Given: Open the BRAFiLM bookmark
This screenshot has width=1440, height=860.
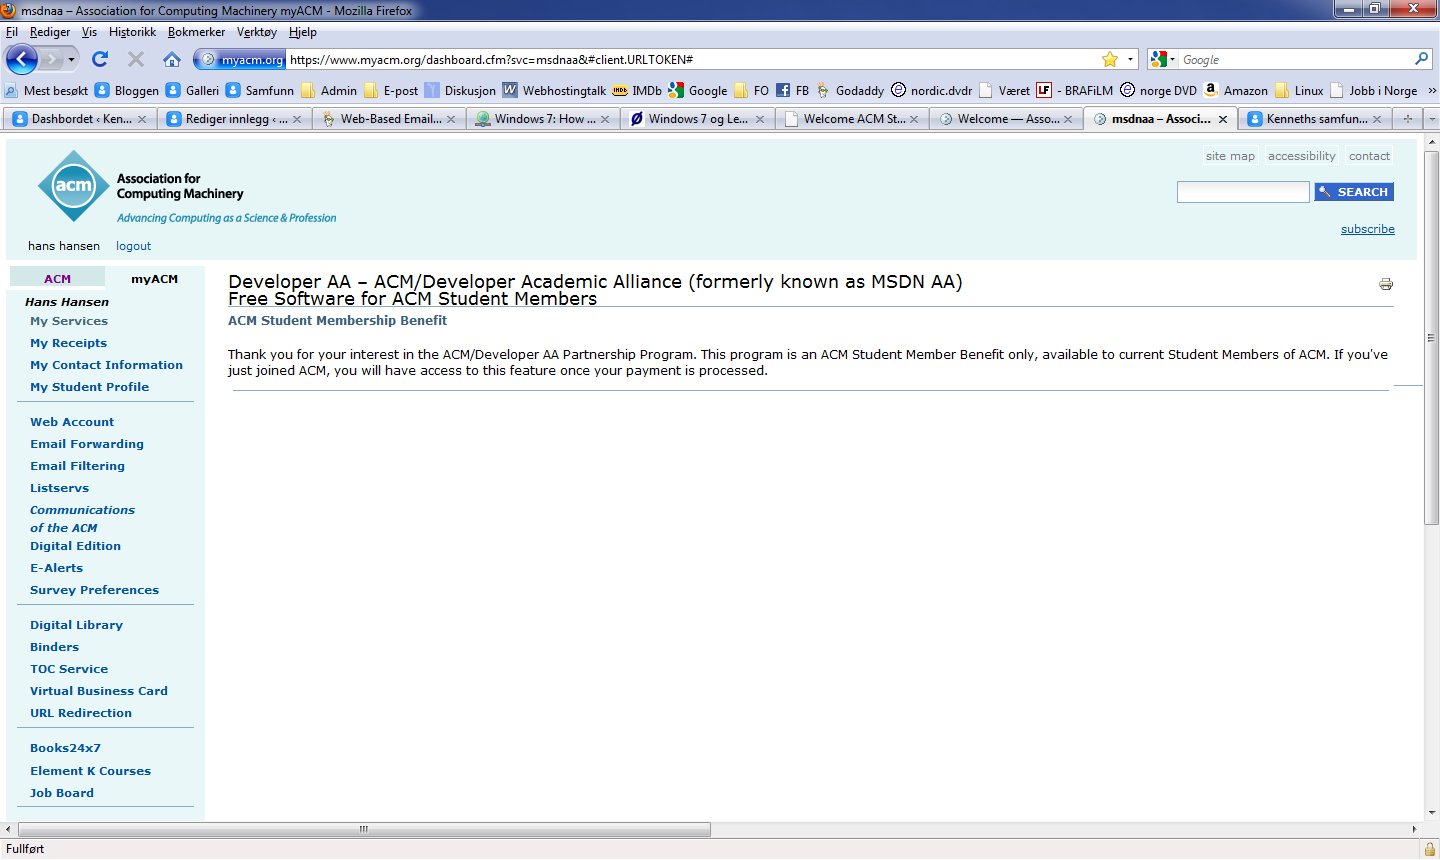Looking at the screenshot, I should click(1074, 90).
